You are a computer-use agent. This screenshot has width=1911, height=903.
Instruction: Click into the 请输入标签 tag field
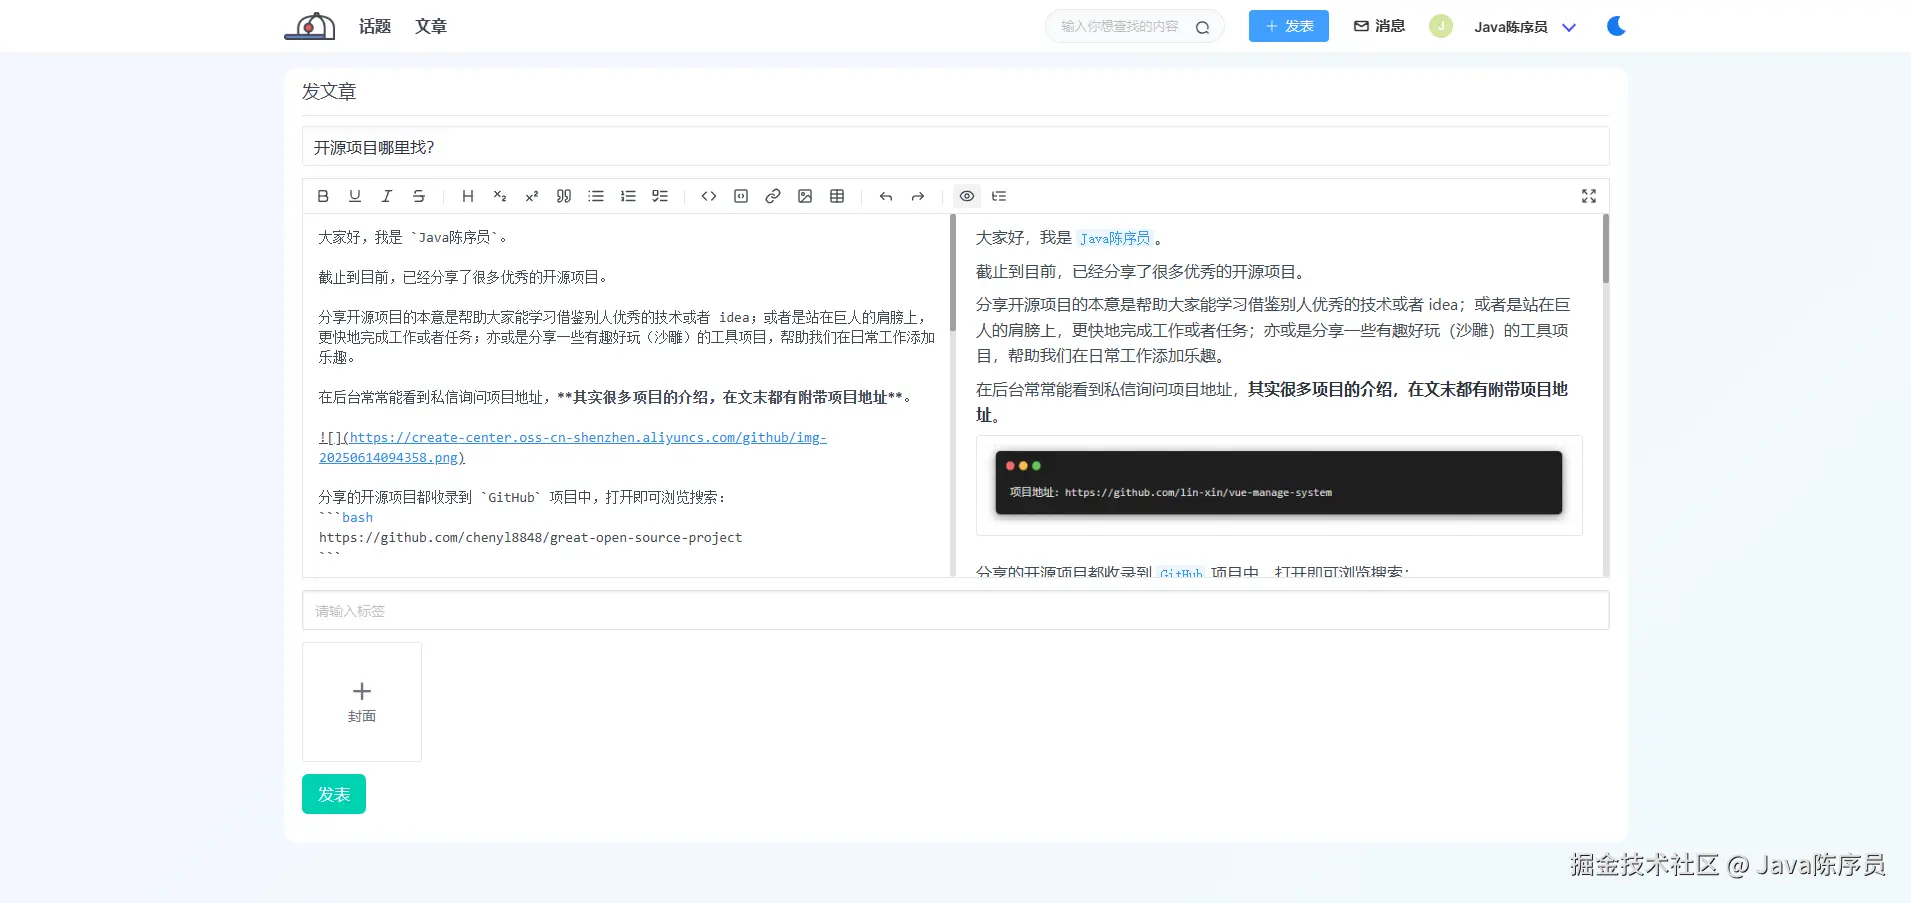pyautogui.click(x=956, y=611)
